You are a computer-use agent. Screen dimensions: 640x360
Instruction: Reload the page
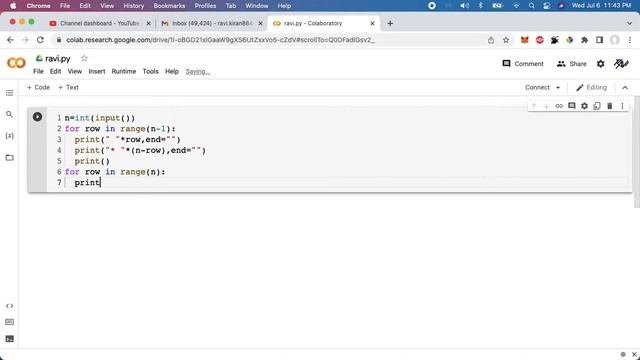pos(40,40)
